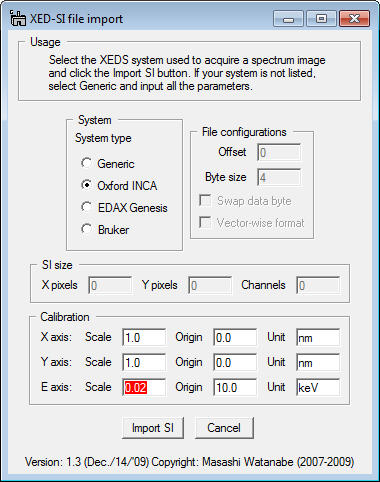Click the E axis Unit field showing keV
The height and width of the screenshot is (482, 380).
(x=318, y=387)
